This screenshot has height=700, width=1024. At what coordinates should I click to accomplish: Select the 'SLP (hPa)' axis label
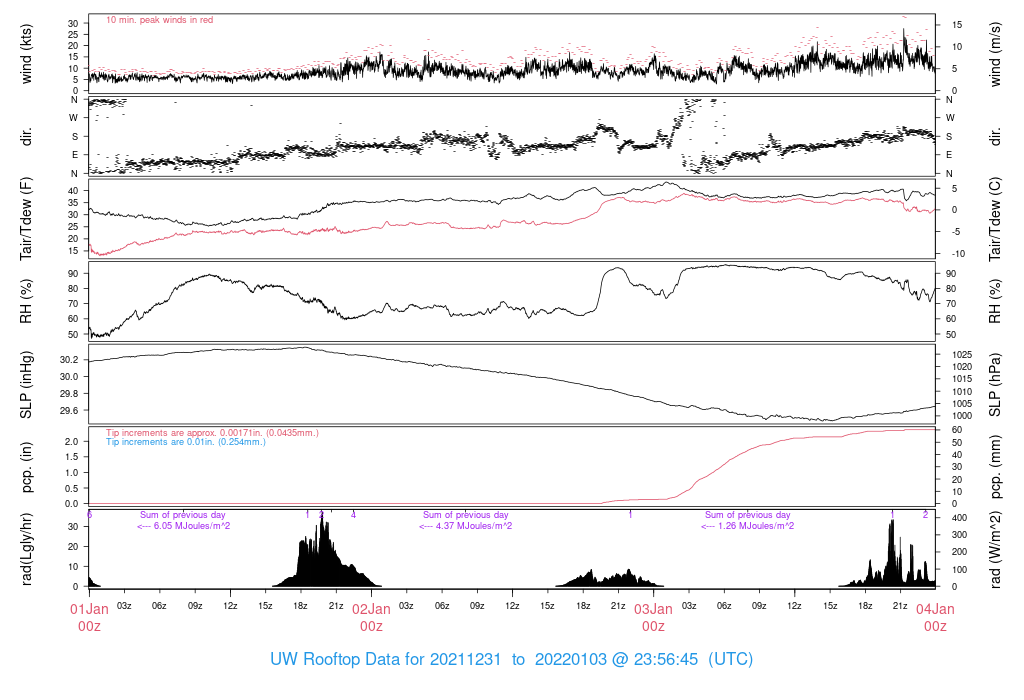995,386
